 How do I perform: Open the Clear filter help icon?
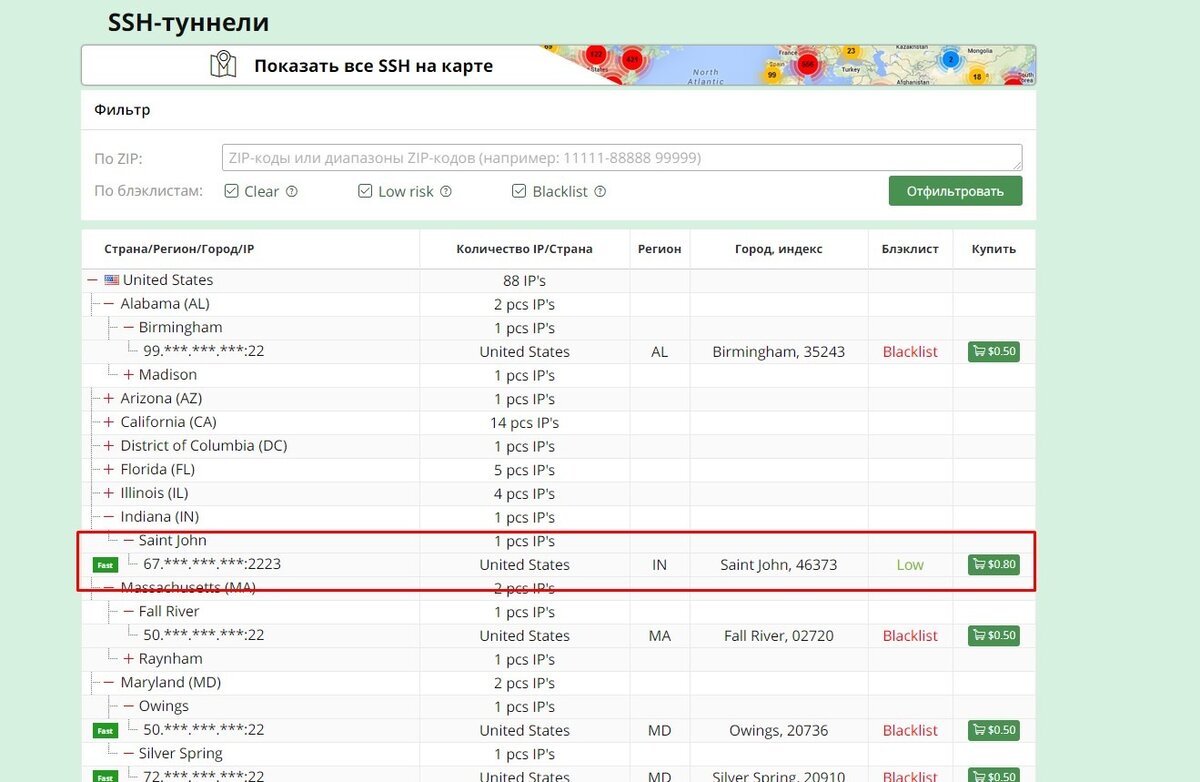point(292,191)
